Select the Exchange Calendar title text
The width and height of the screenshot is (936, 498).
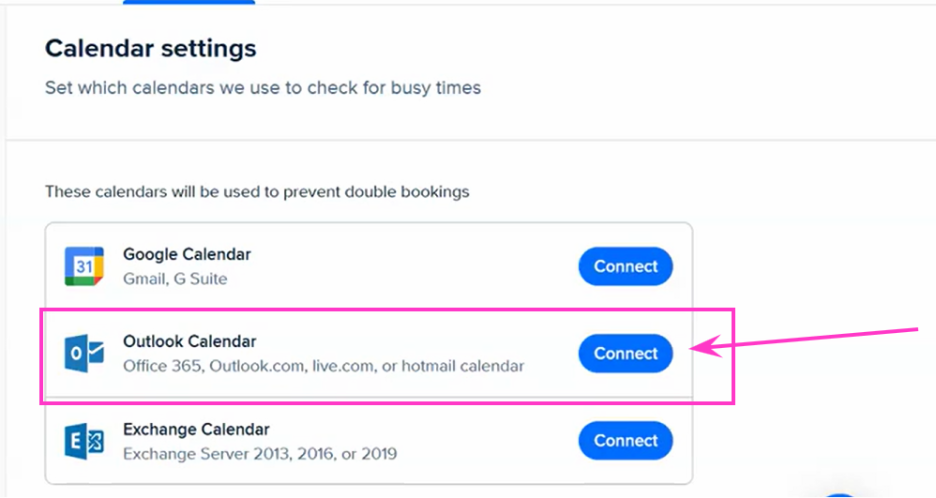tap(196, 429)
